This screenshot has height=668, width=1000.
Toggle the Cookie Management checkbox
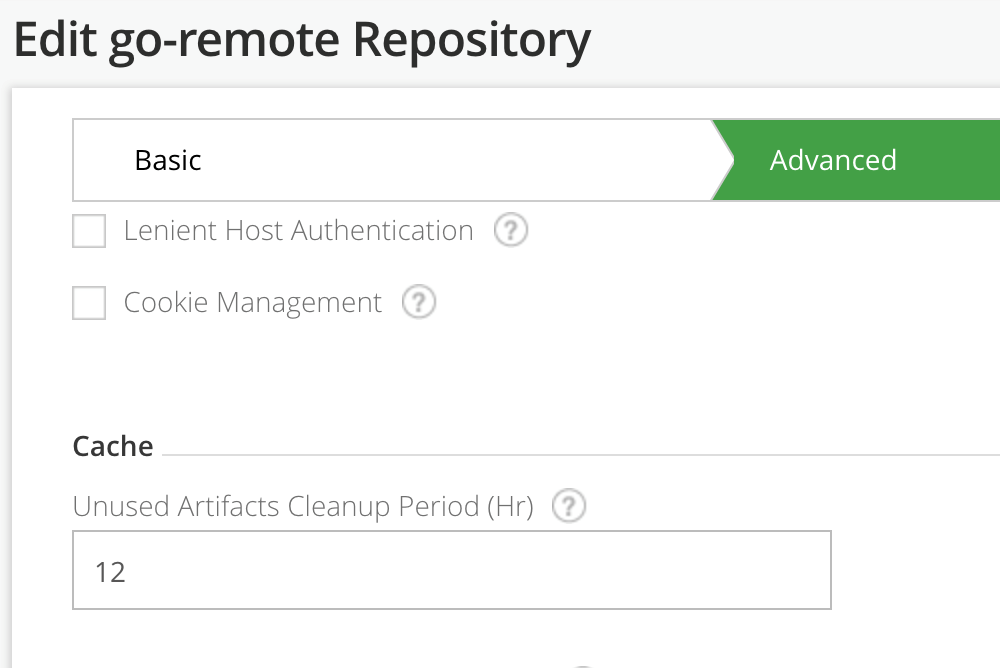tap(89, 302)
